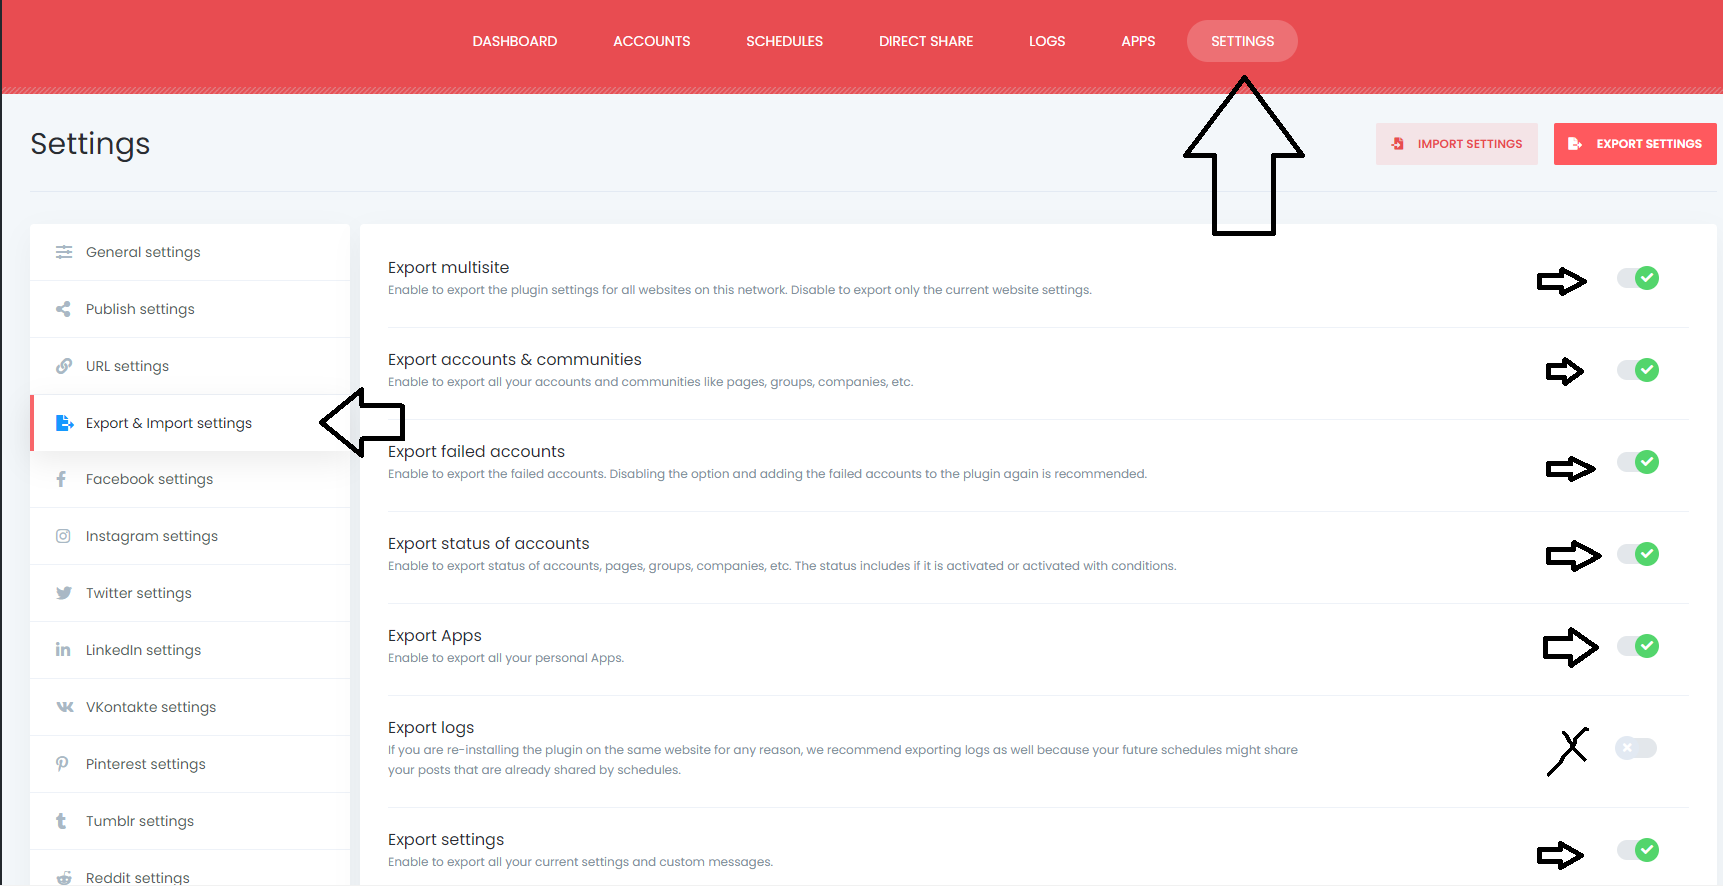1723x886 pixels.
Task: Click the URL settings link icon
Action: (64, 366)
